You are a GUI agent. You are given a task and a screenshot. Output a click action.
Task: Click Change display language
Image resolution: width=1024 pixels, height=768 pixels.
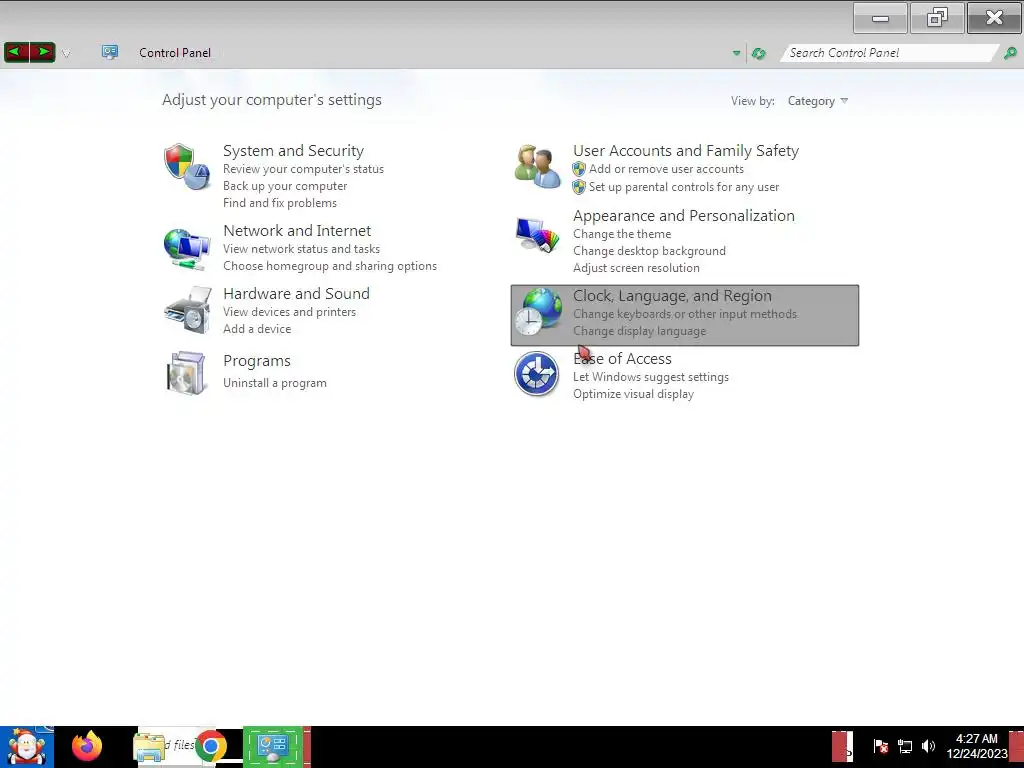click(x=639, y=331)
